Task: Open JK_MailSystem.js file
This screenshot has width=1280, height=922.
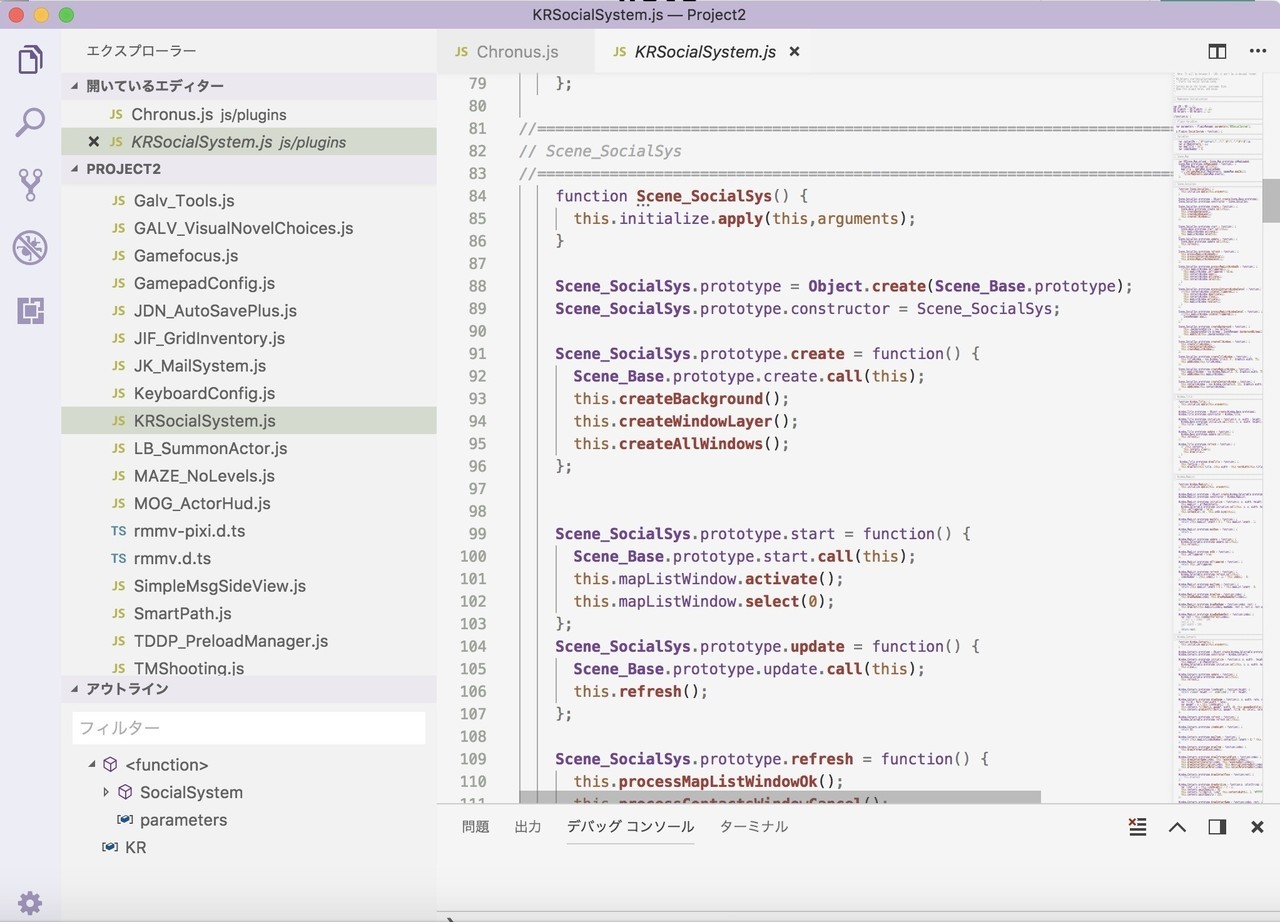Action: 249,366
